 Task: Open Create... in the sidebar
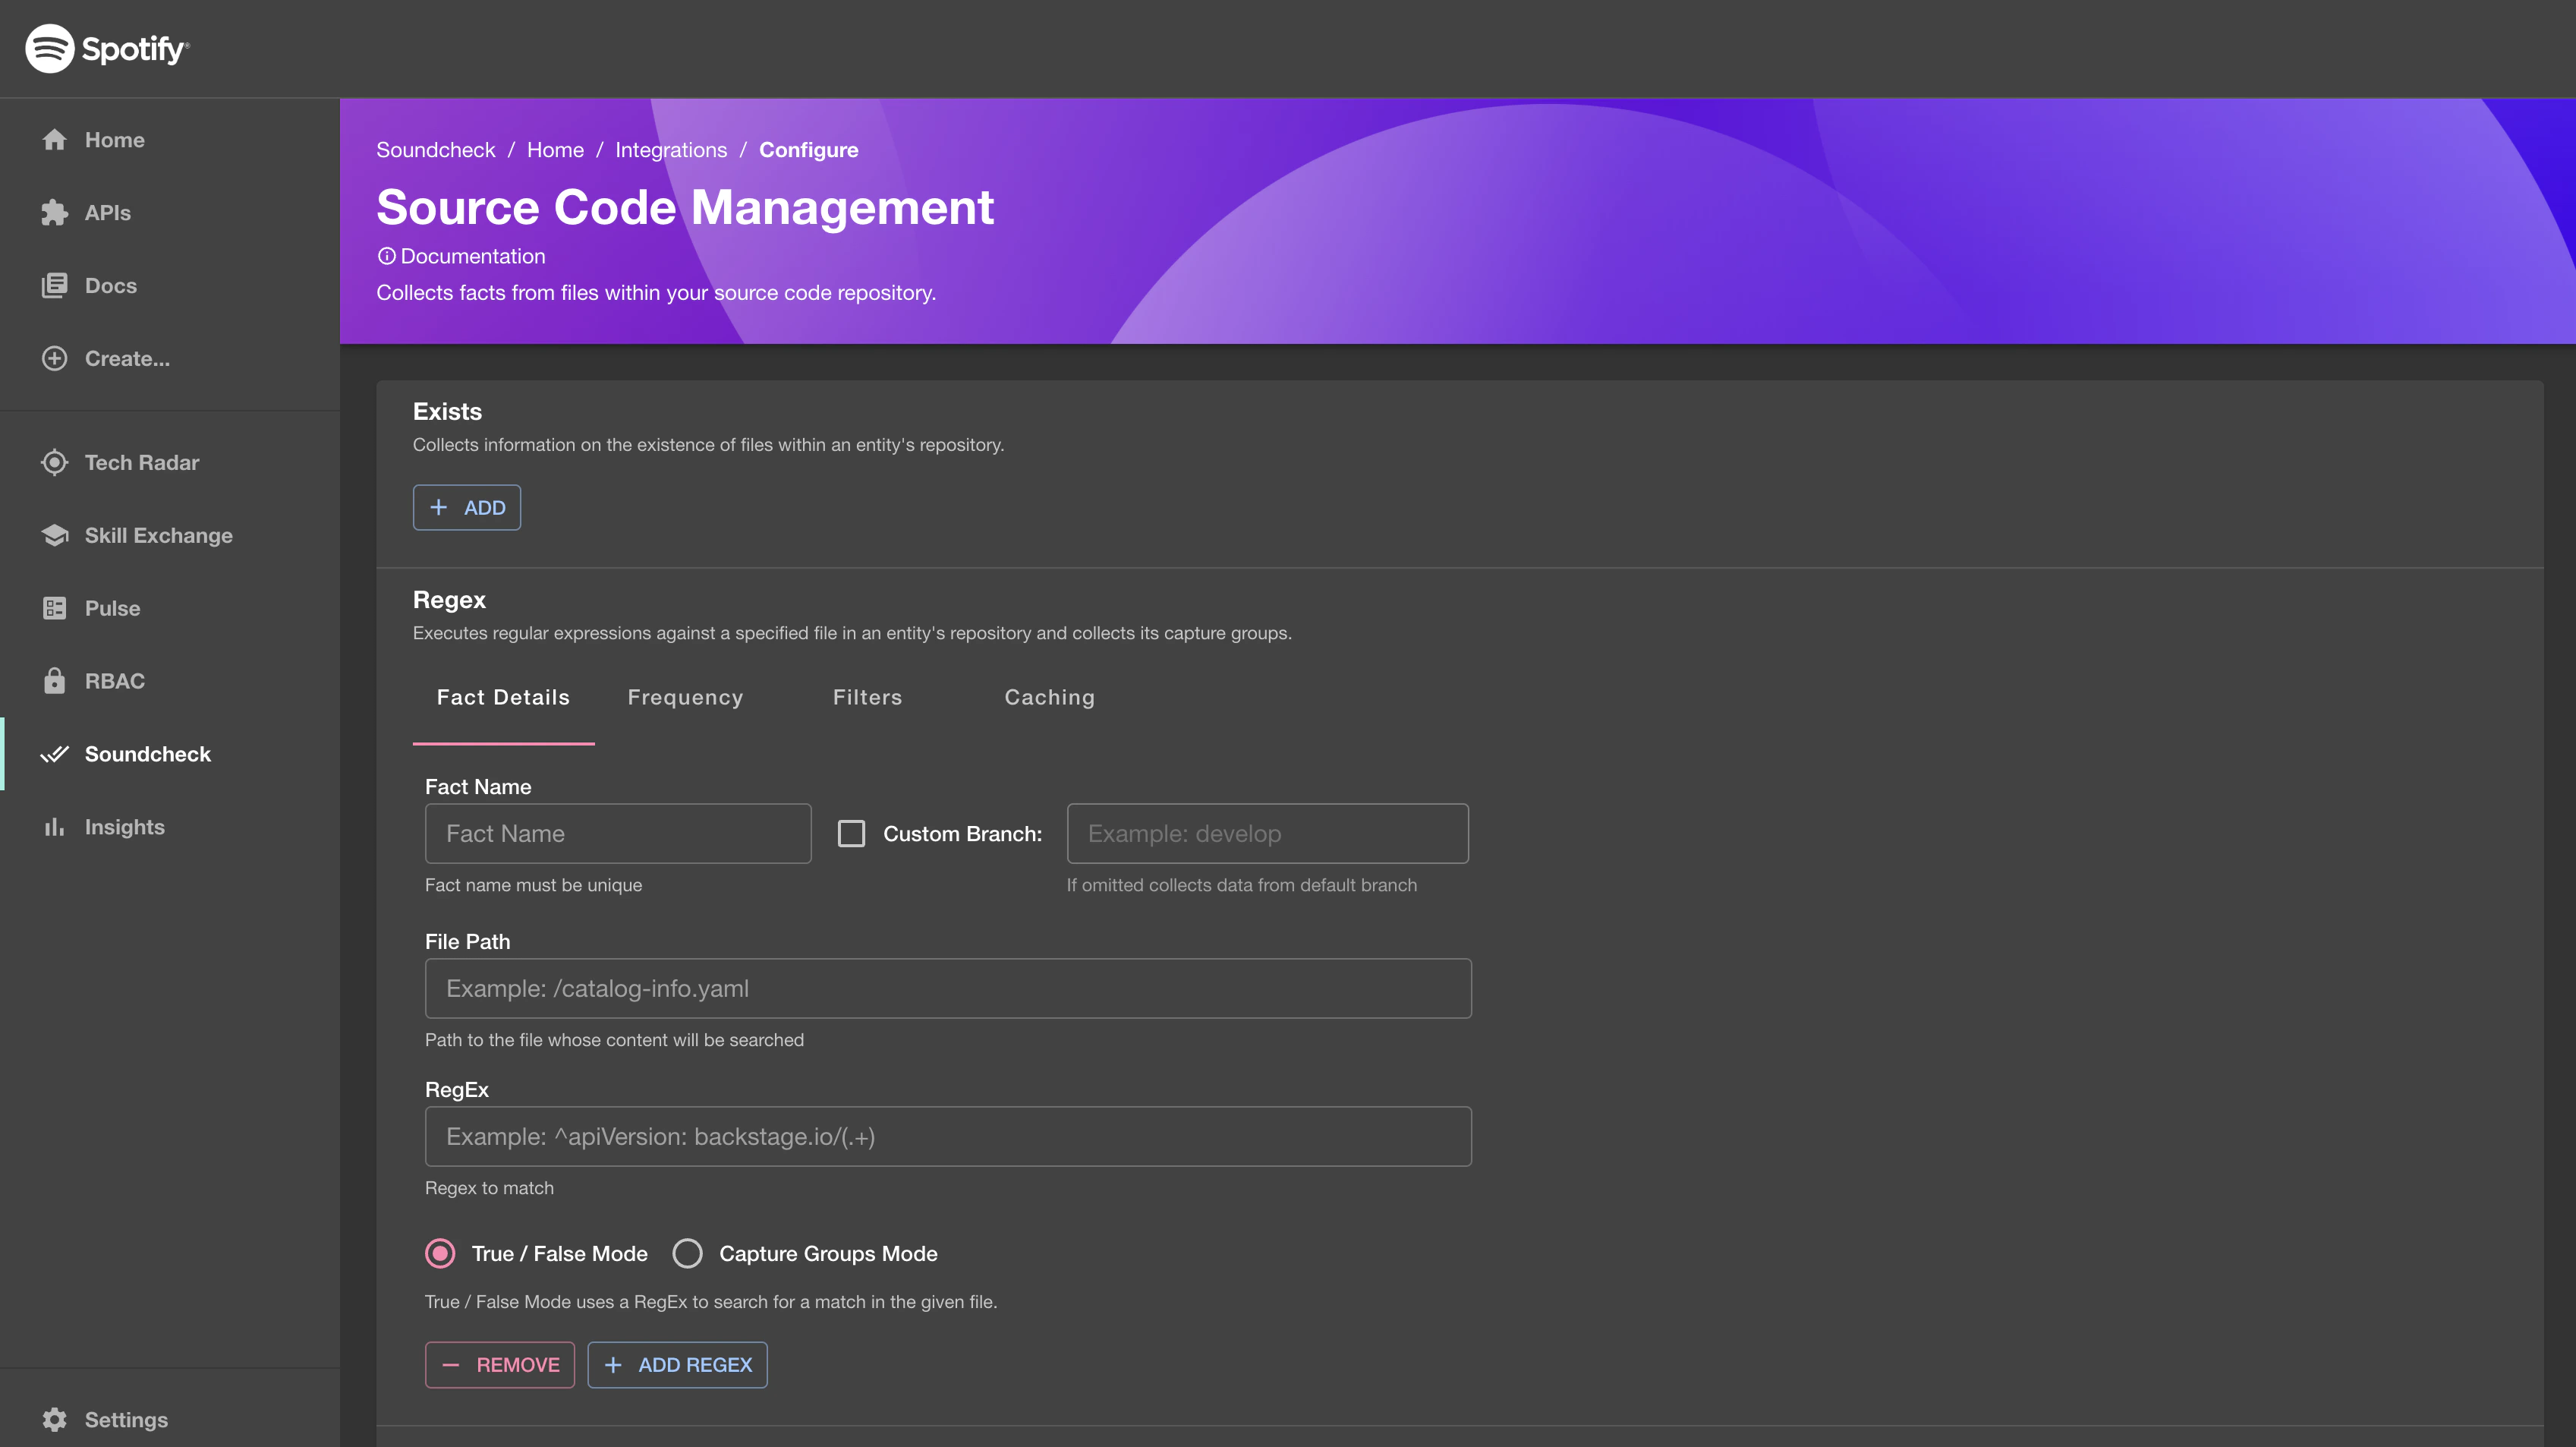170,359
